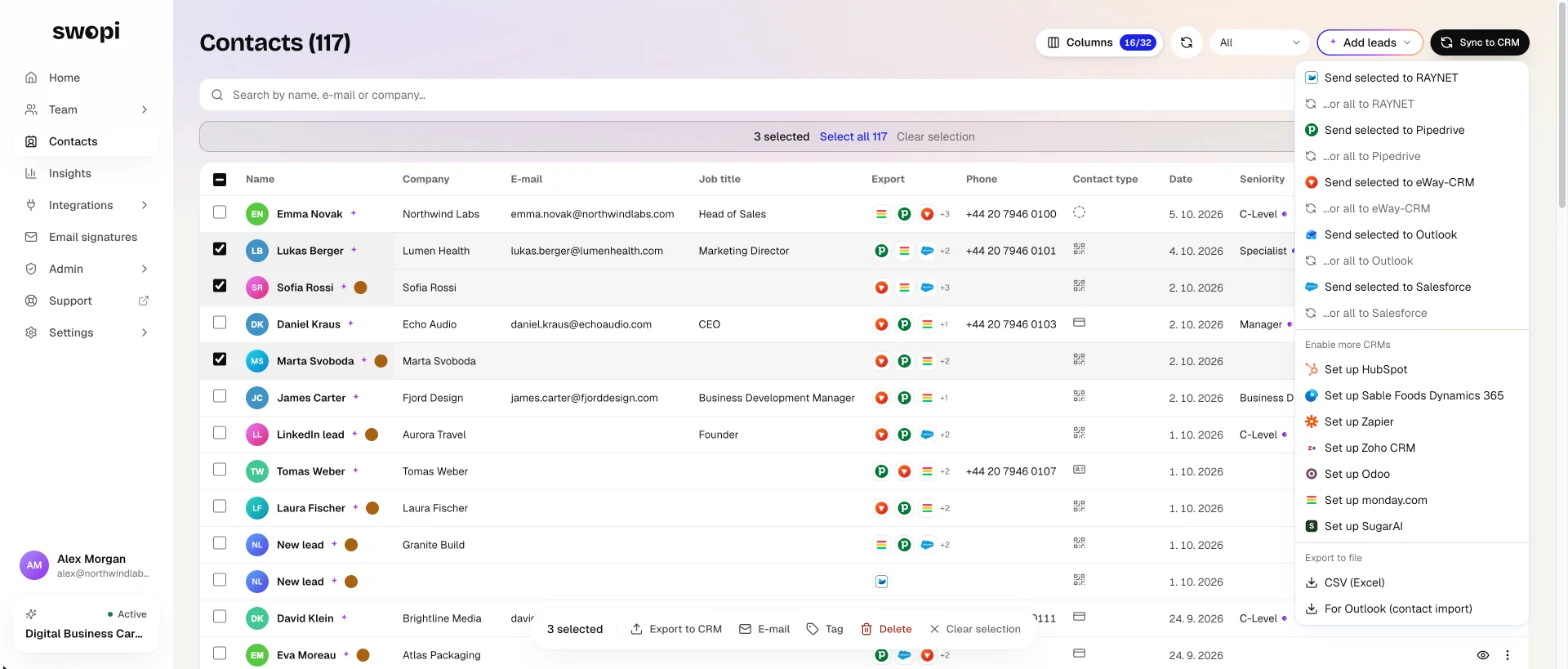The image size is (1568, 669).
Task: Click the Seniority column header
Action: [1261, 179]
